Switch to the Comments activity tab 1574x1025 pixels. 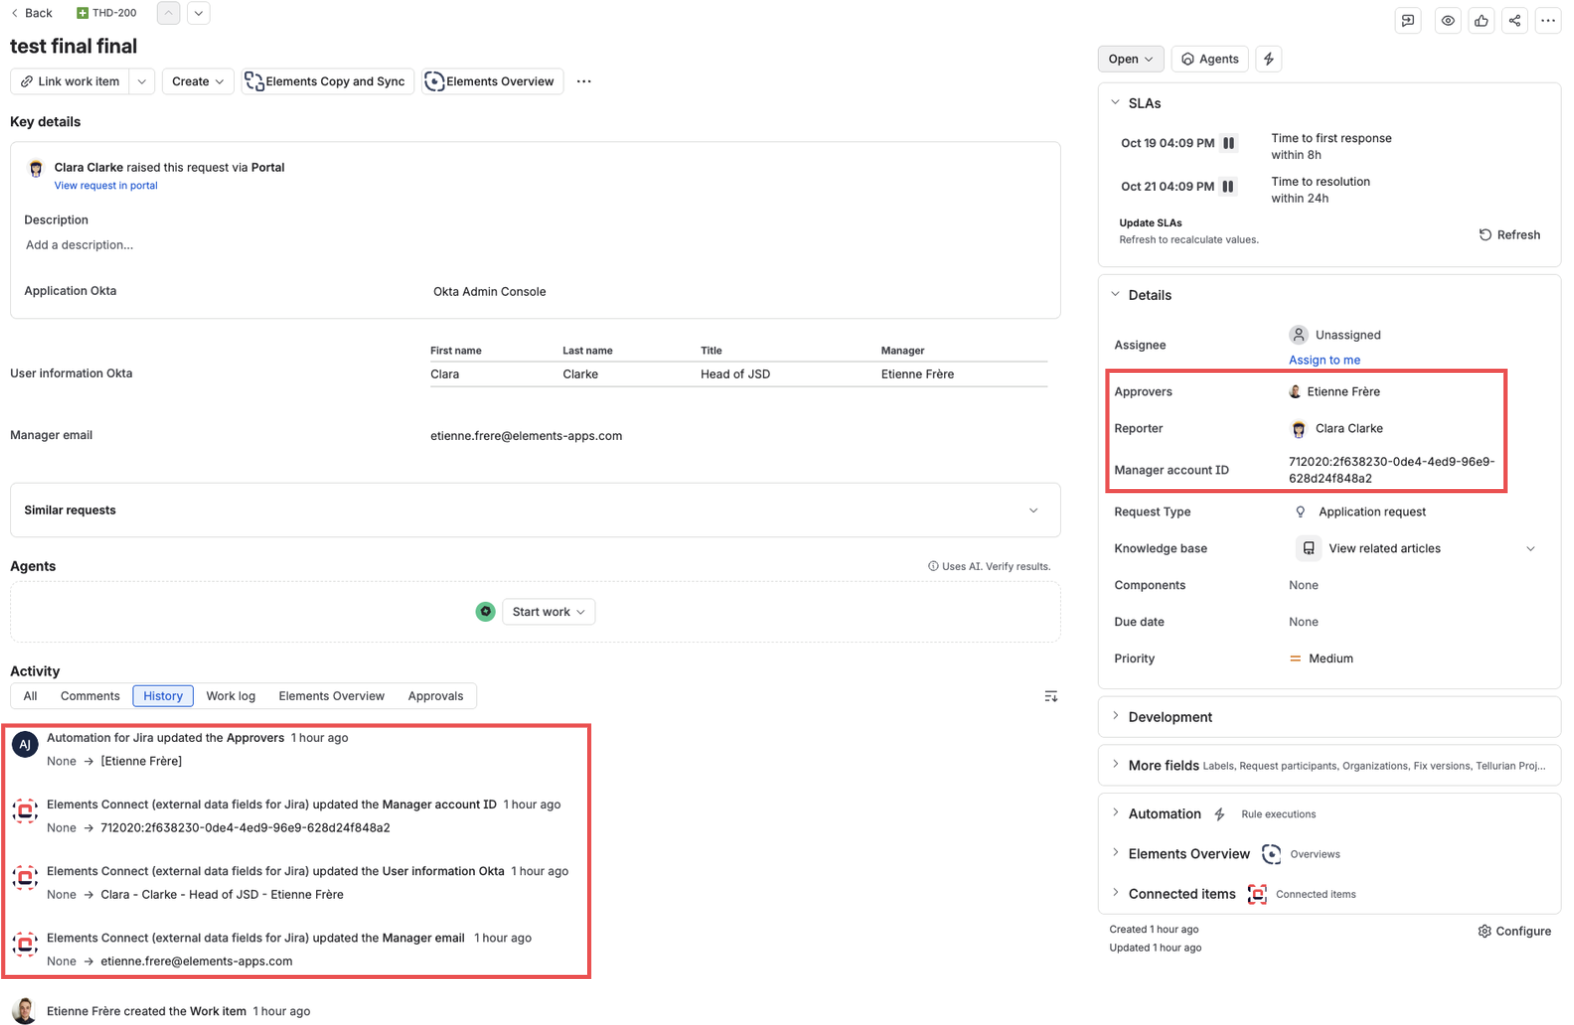point(90,696)
